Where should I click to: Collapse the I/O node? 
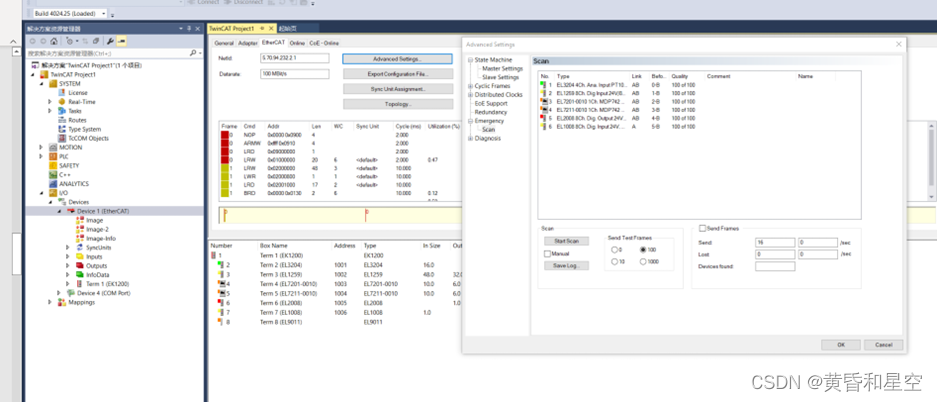pos(41,193)
